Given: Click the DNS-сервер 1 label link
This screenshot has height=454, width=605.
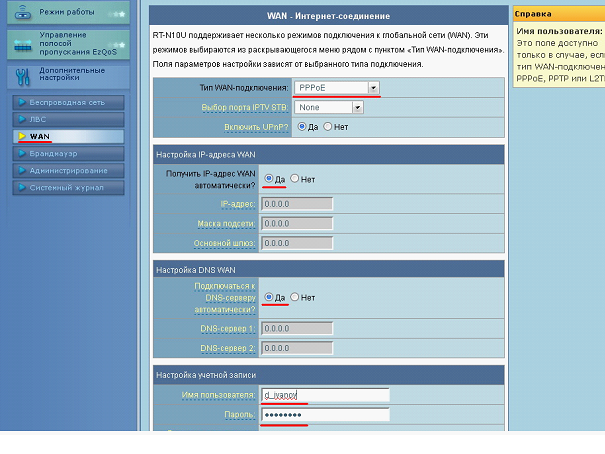Looking at the screenshot, I should [228, 329].
